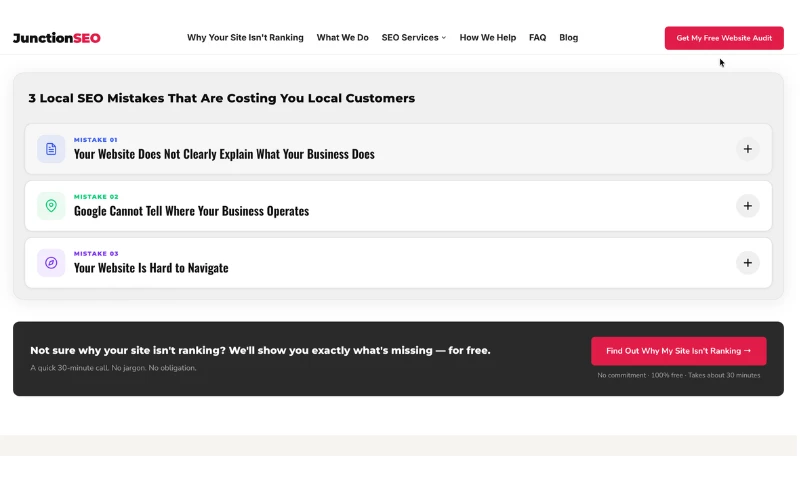Go to the What We Do section
Image resolution: width=800 pixels, height=480 pixels.
pos(342,38)
